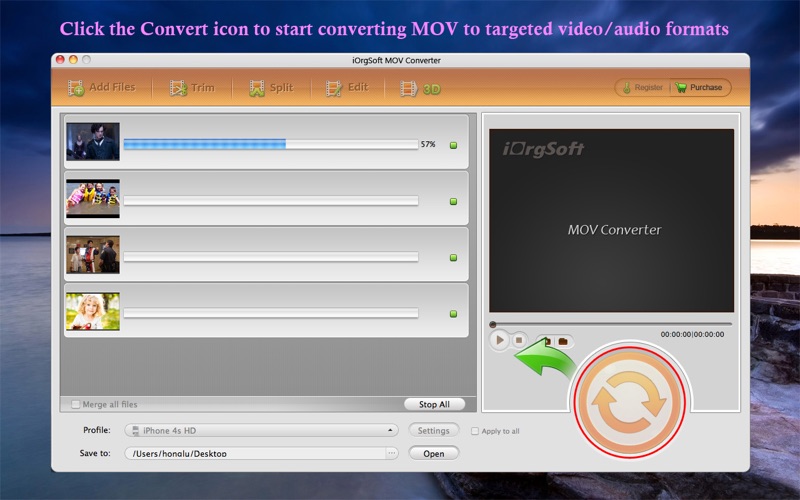Click the green stop square of third video
Screen dimensions: 800x500
click(x=453, y=258)
